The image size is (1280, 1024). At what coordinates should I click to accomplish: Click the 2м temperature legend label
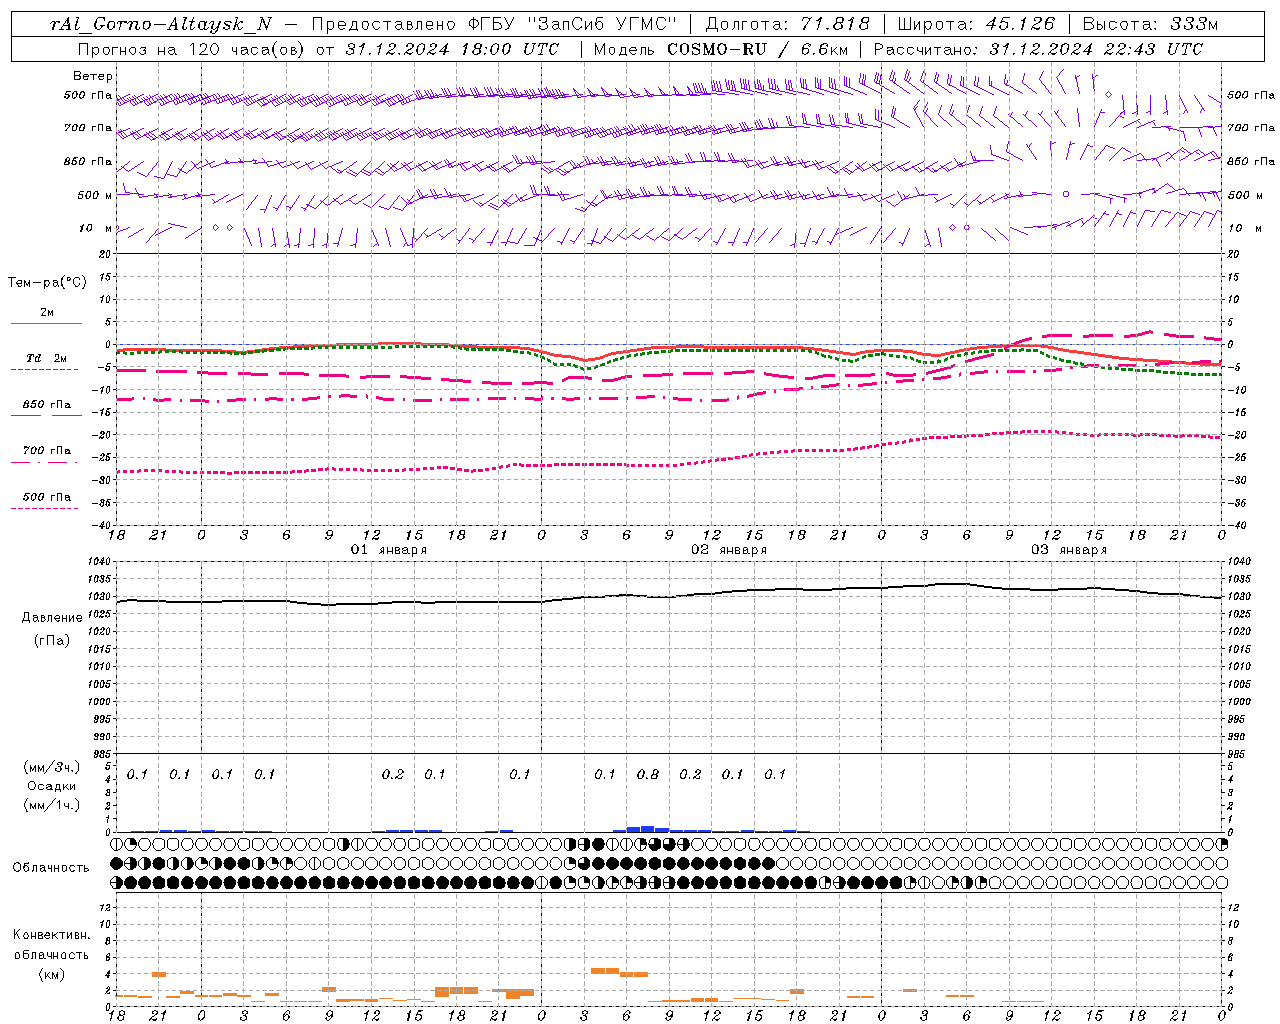(x=47, y=312)
